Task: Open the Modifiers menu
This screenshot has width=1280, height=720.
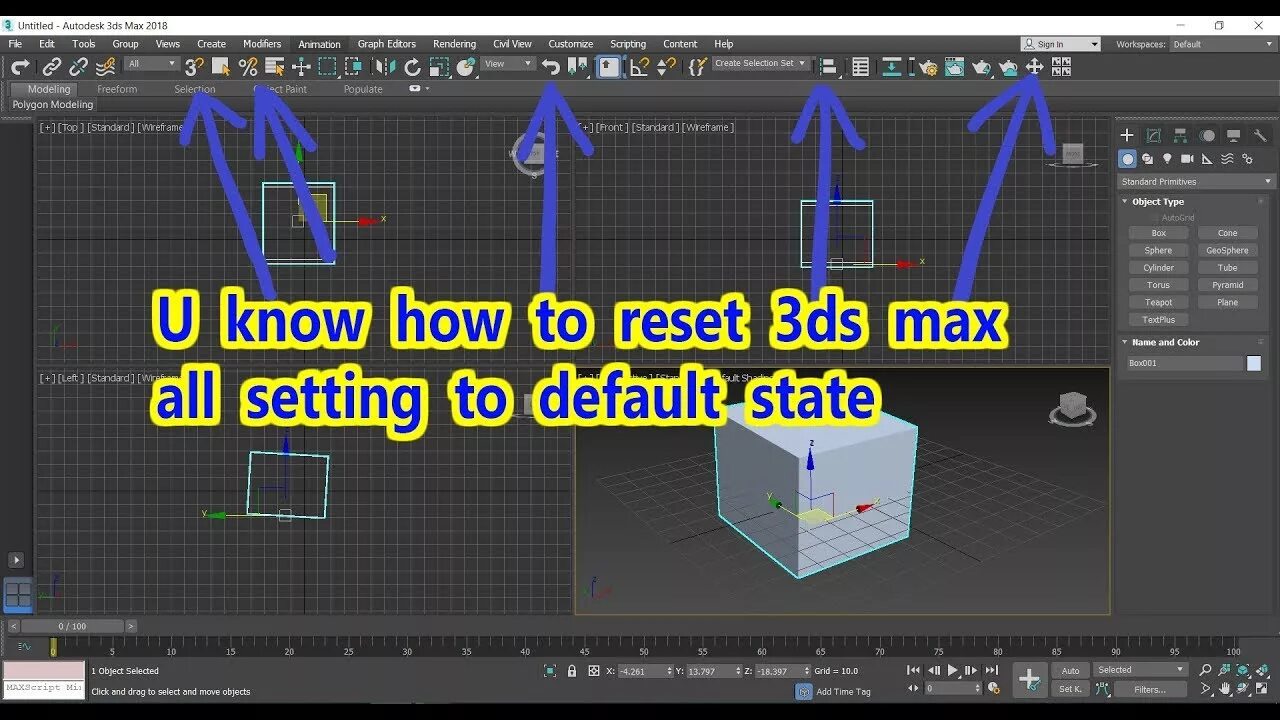Action: [x=262, y=44]
